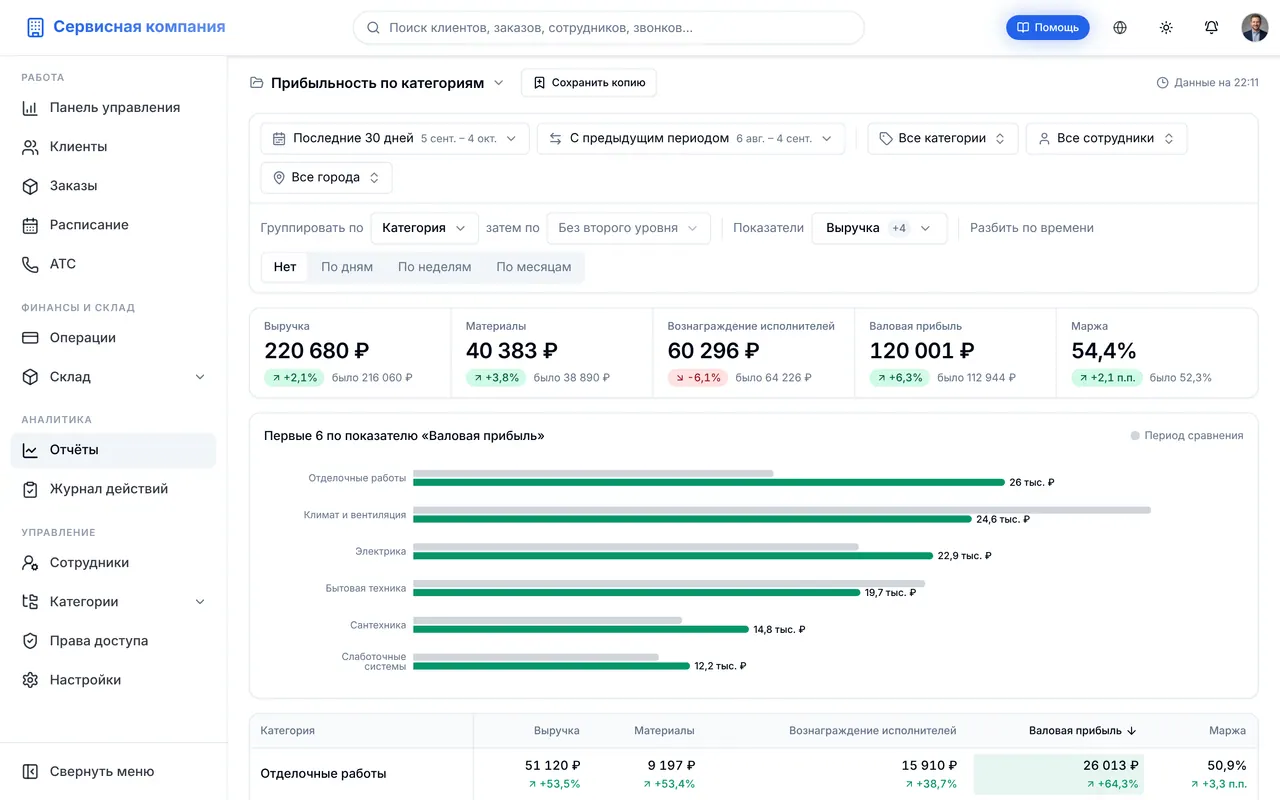This screenshot has height=800, width=1280.
Task: Open the Расписание section
Action: [113, 225]
